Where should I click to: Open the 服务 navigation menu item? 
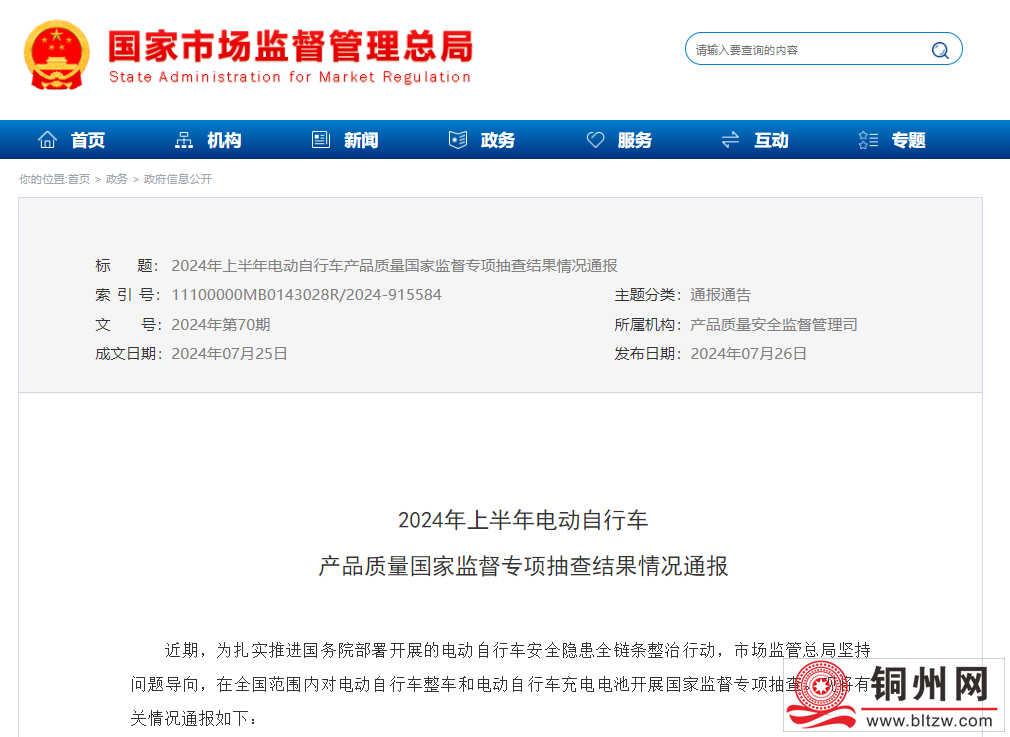point(635,141)
